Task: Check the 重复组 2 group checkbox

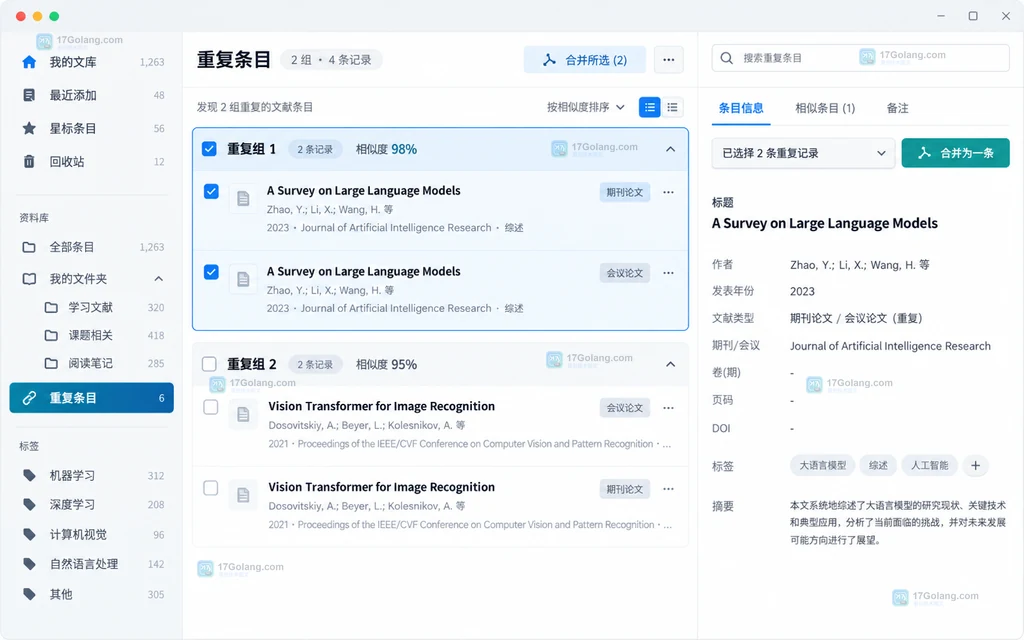Action: click(x=209, y=364)
